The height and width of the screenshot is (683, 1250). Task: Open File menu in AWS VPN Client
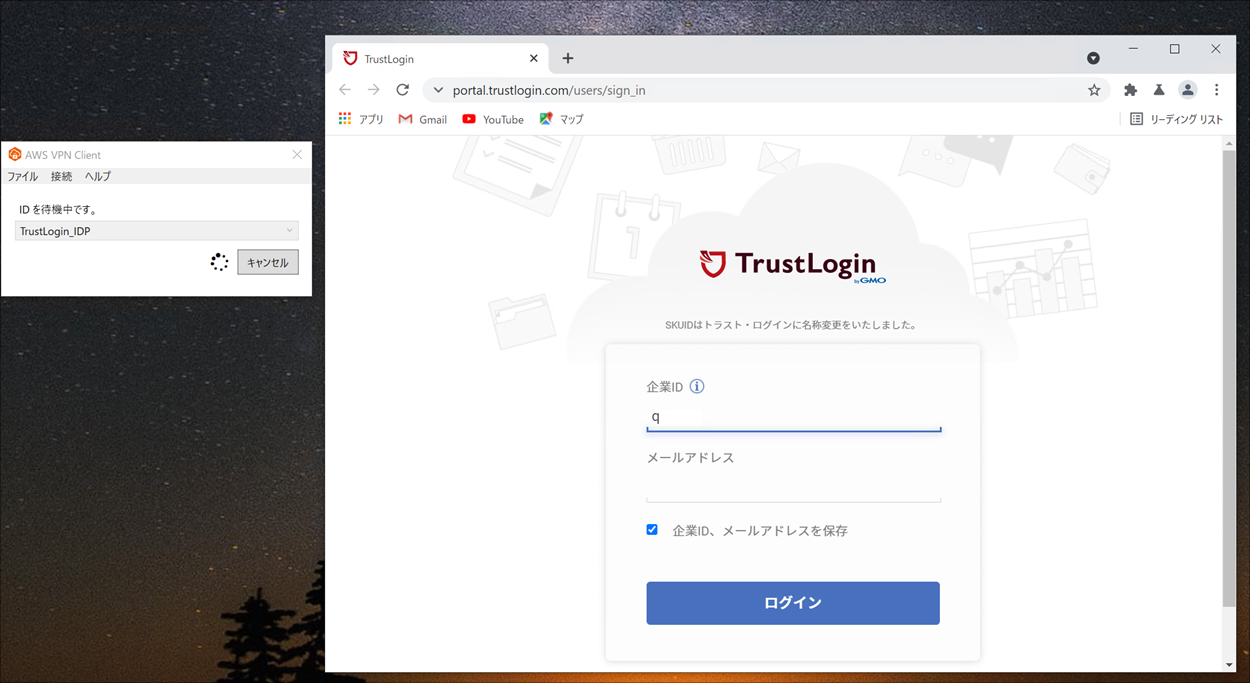pos(23,176)
